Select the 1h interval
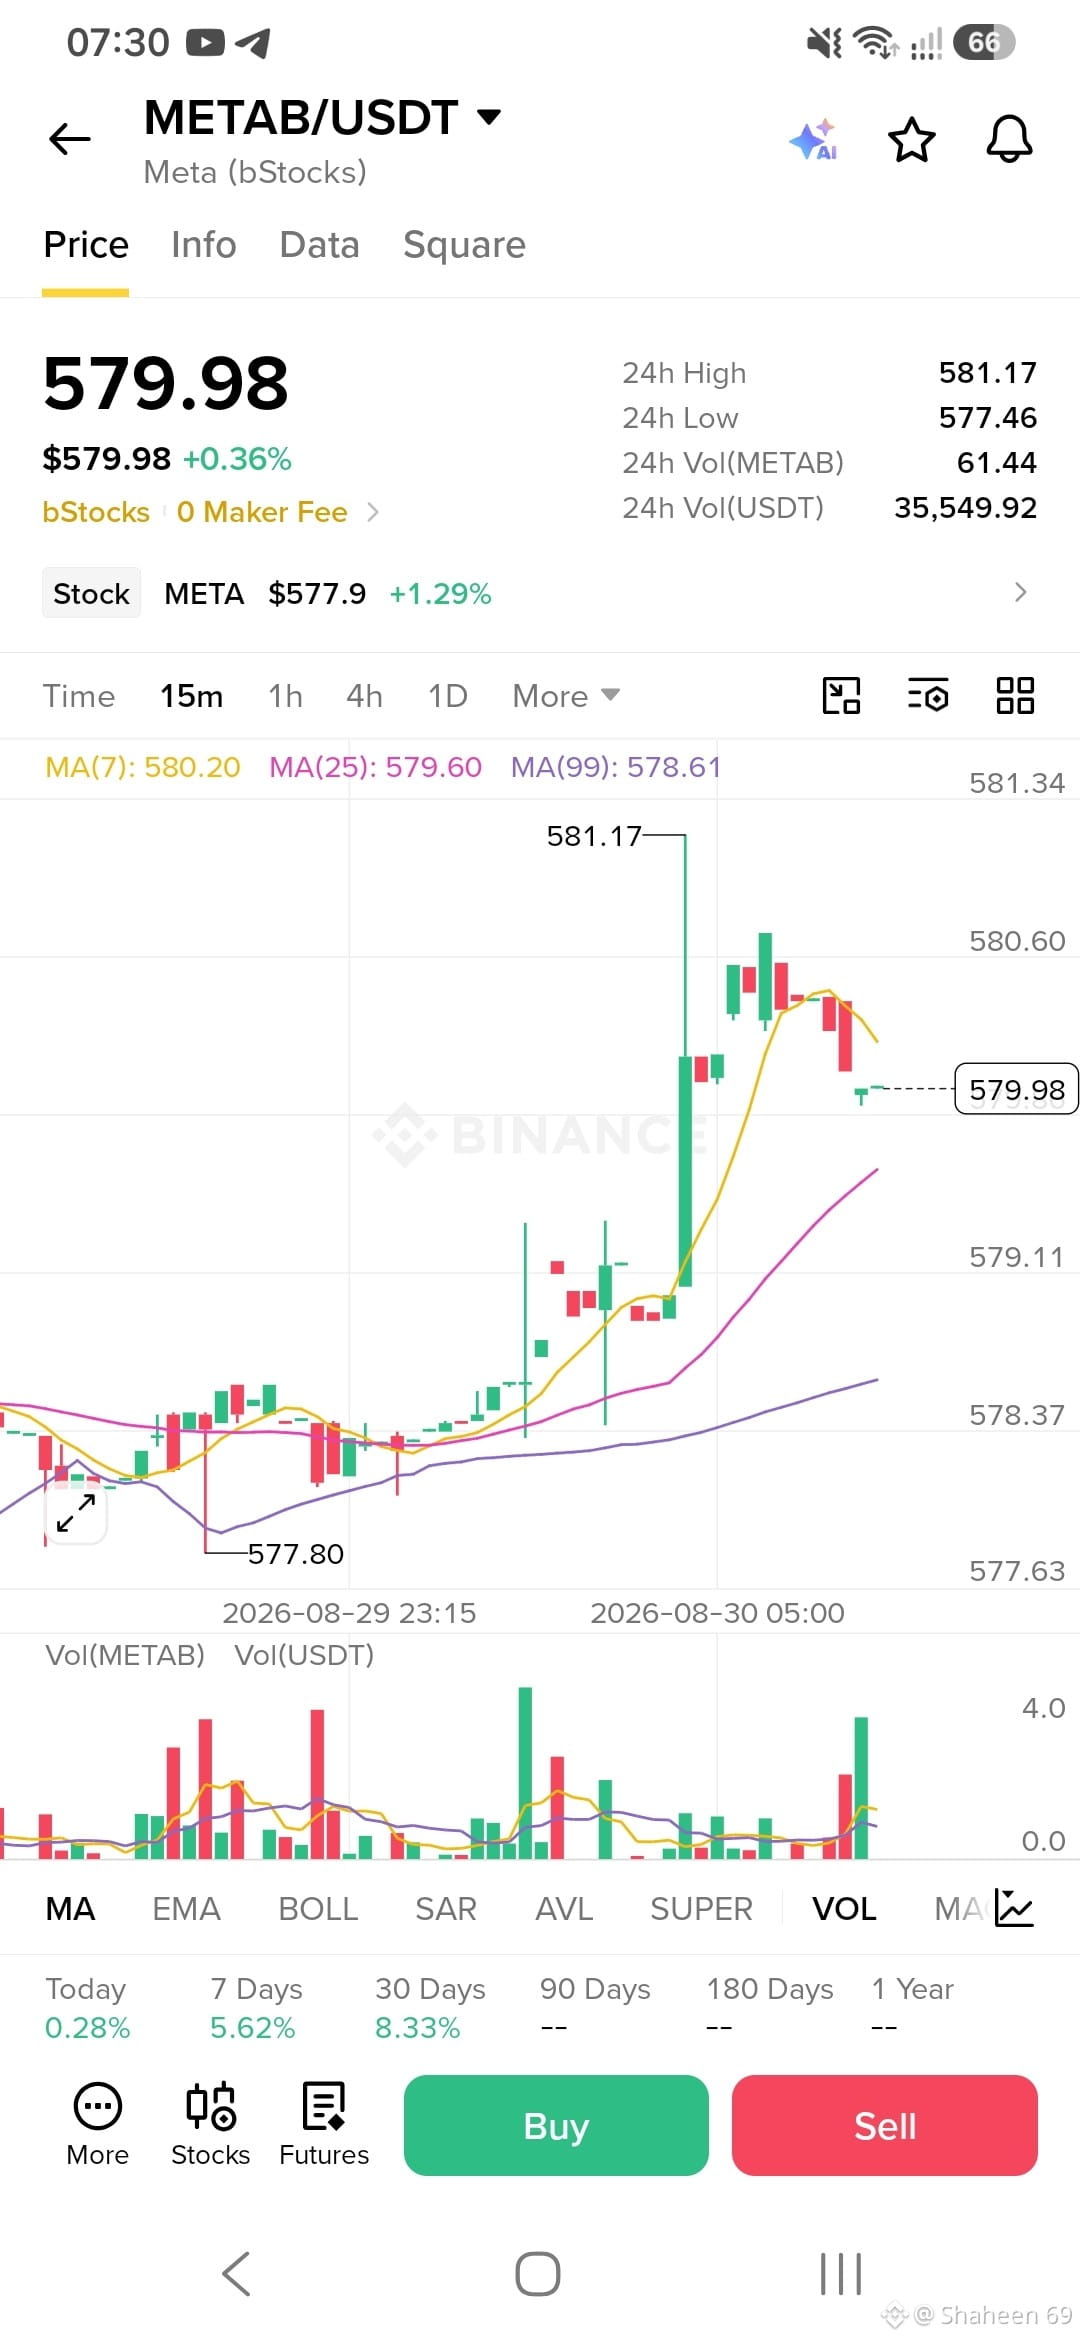1080x2340 pixels. [x=285, y=695]
